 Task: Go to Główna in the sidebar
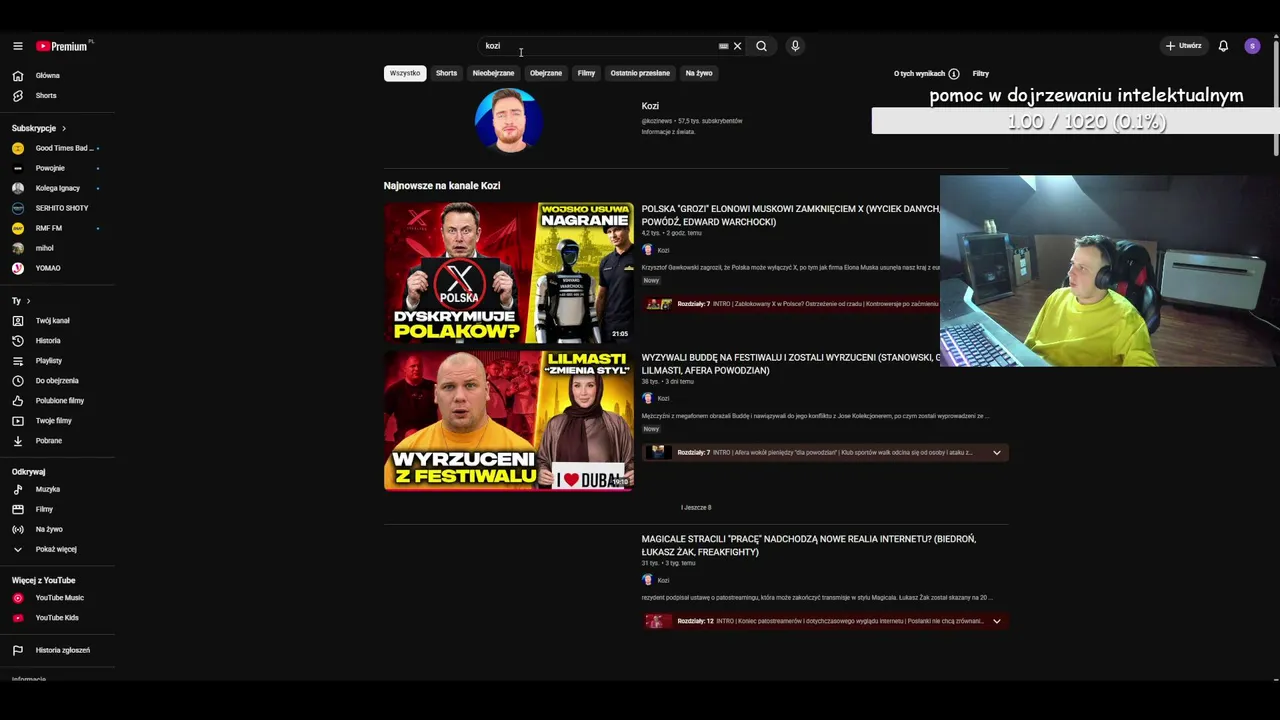[57, 76]
